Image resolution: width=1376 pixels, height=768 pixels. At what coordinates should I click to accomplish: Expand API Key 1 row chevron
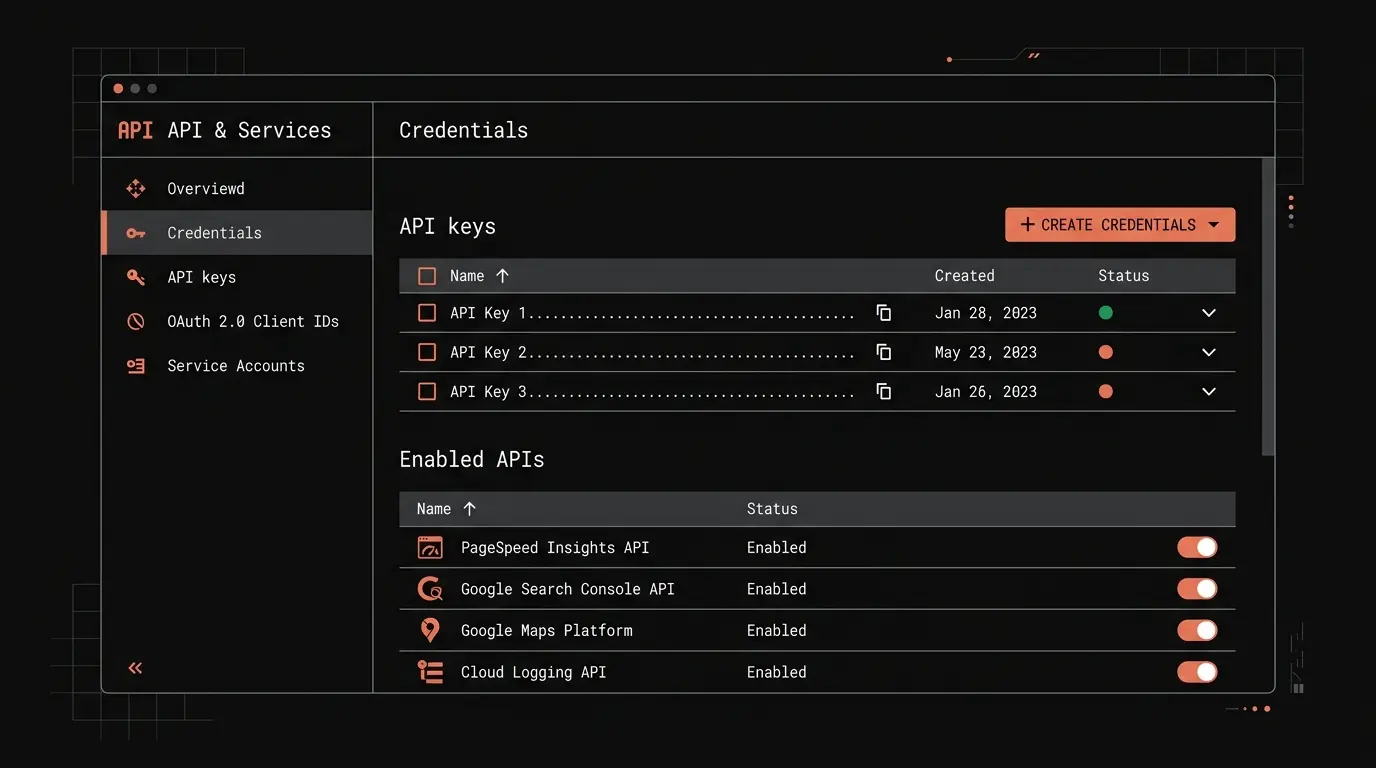1208,312
